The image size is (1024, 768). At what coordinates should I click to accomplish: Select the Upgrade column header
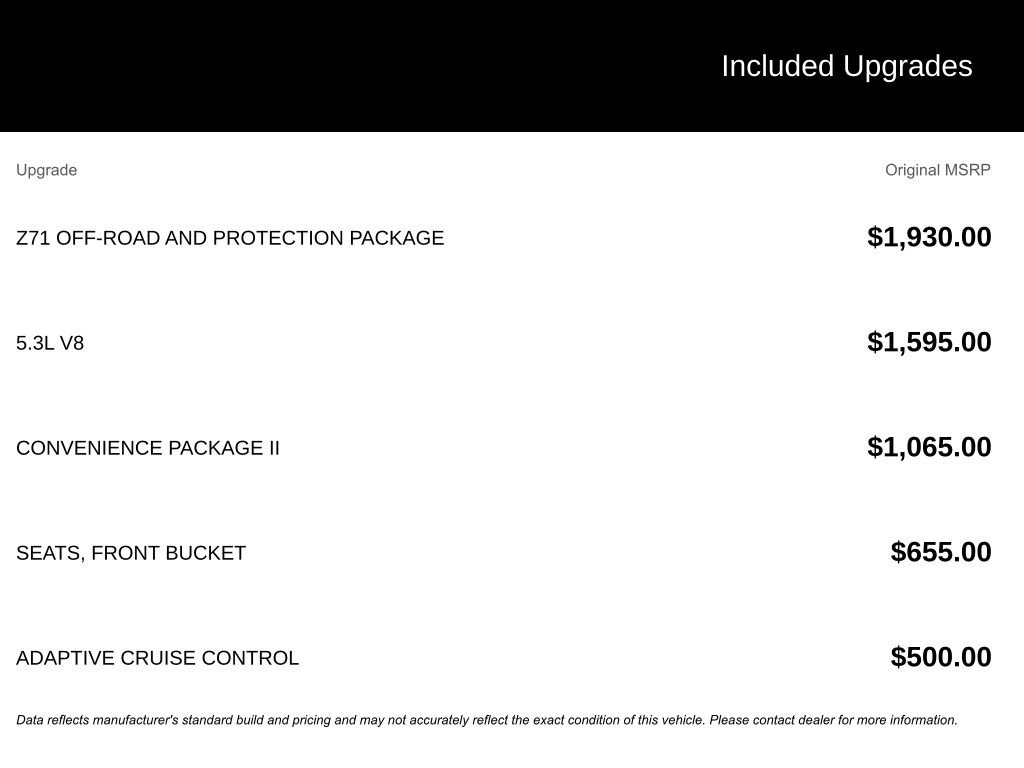click(x=46, y=170)
